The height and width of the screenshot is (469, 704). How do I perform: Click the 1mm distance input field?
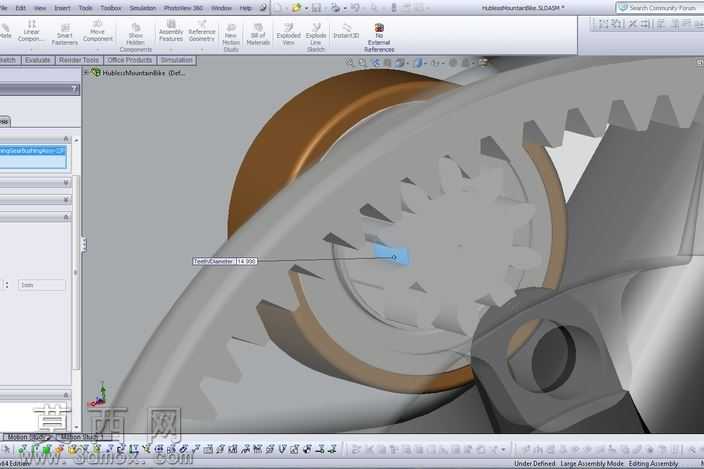click(x=41, y=285)
